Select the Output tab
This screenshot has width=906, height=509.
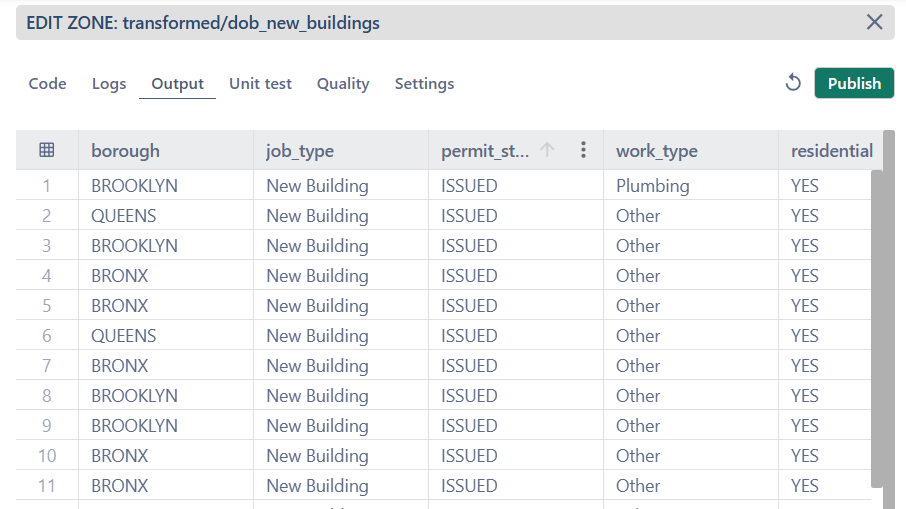[177, 84]
